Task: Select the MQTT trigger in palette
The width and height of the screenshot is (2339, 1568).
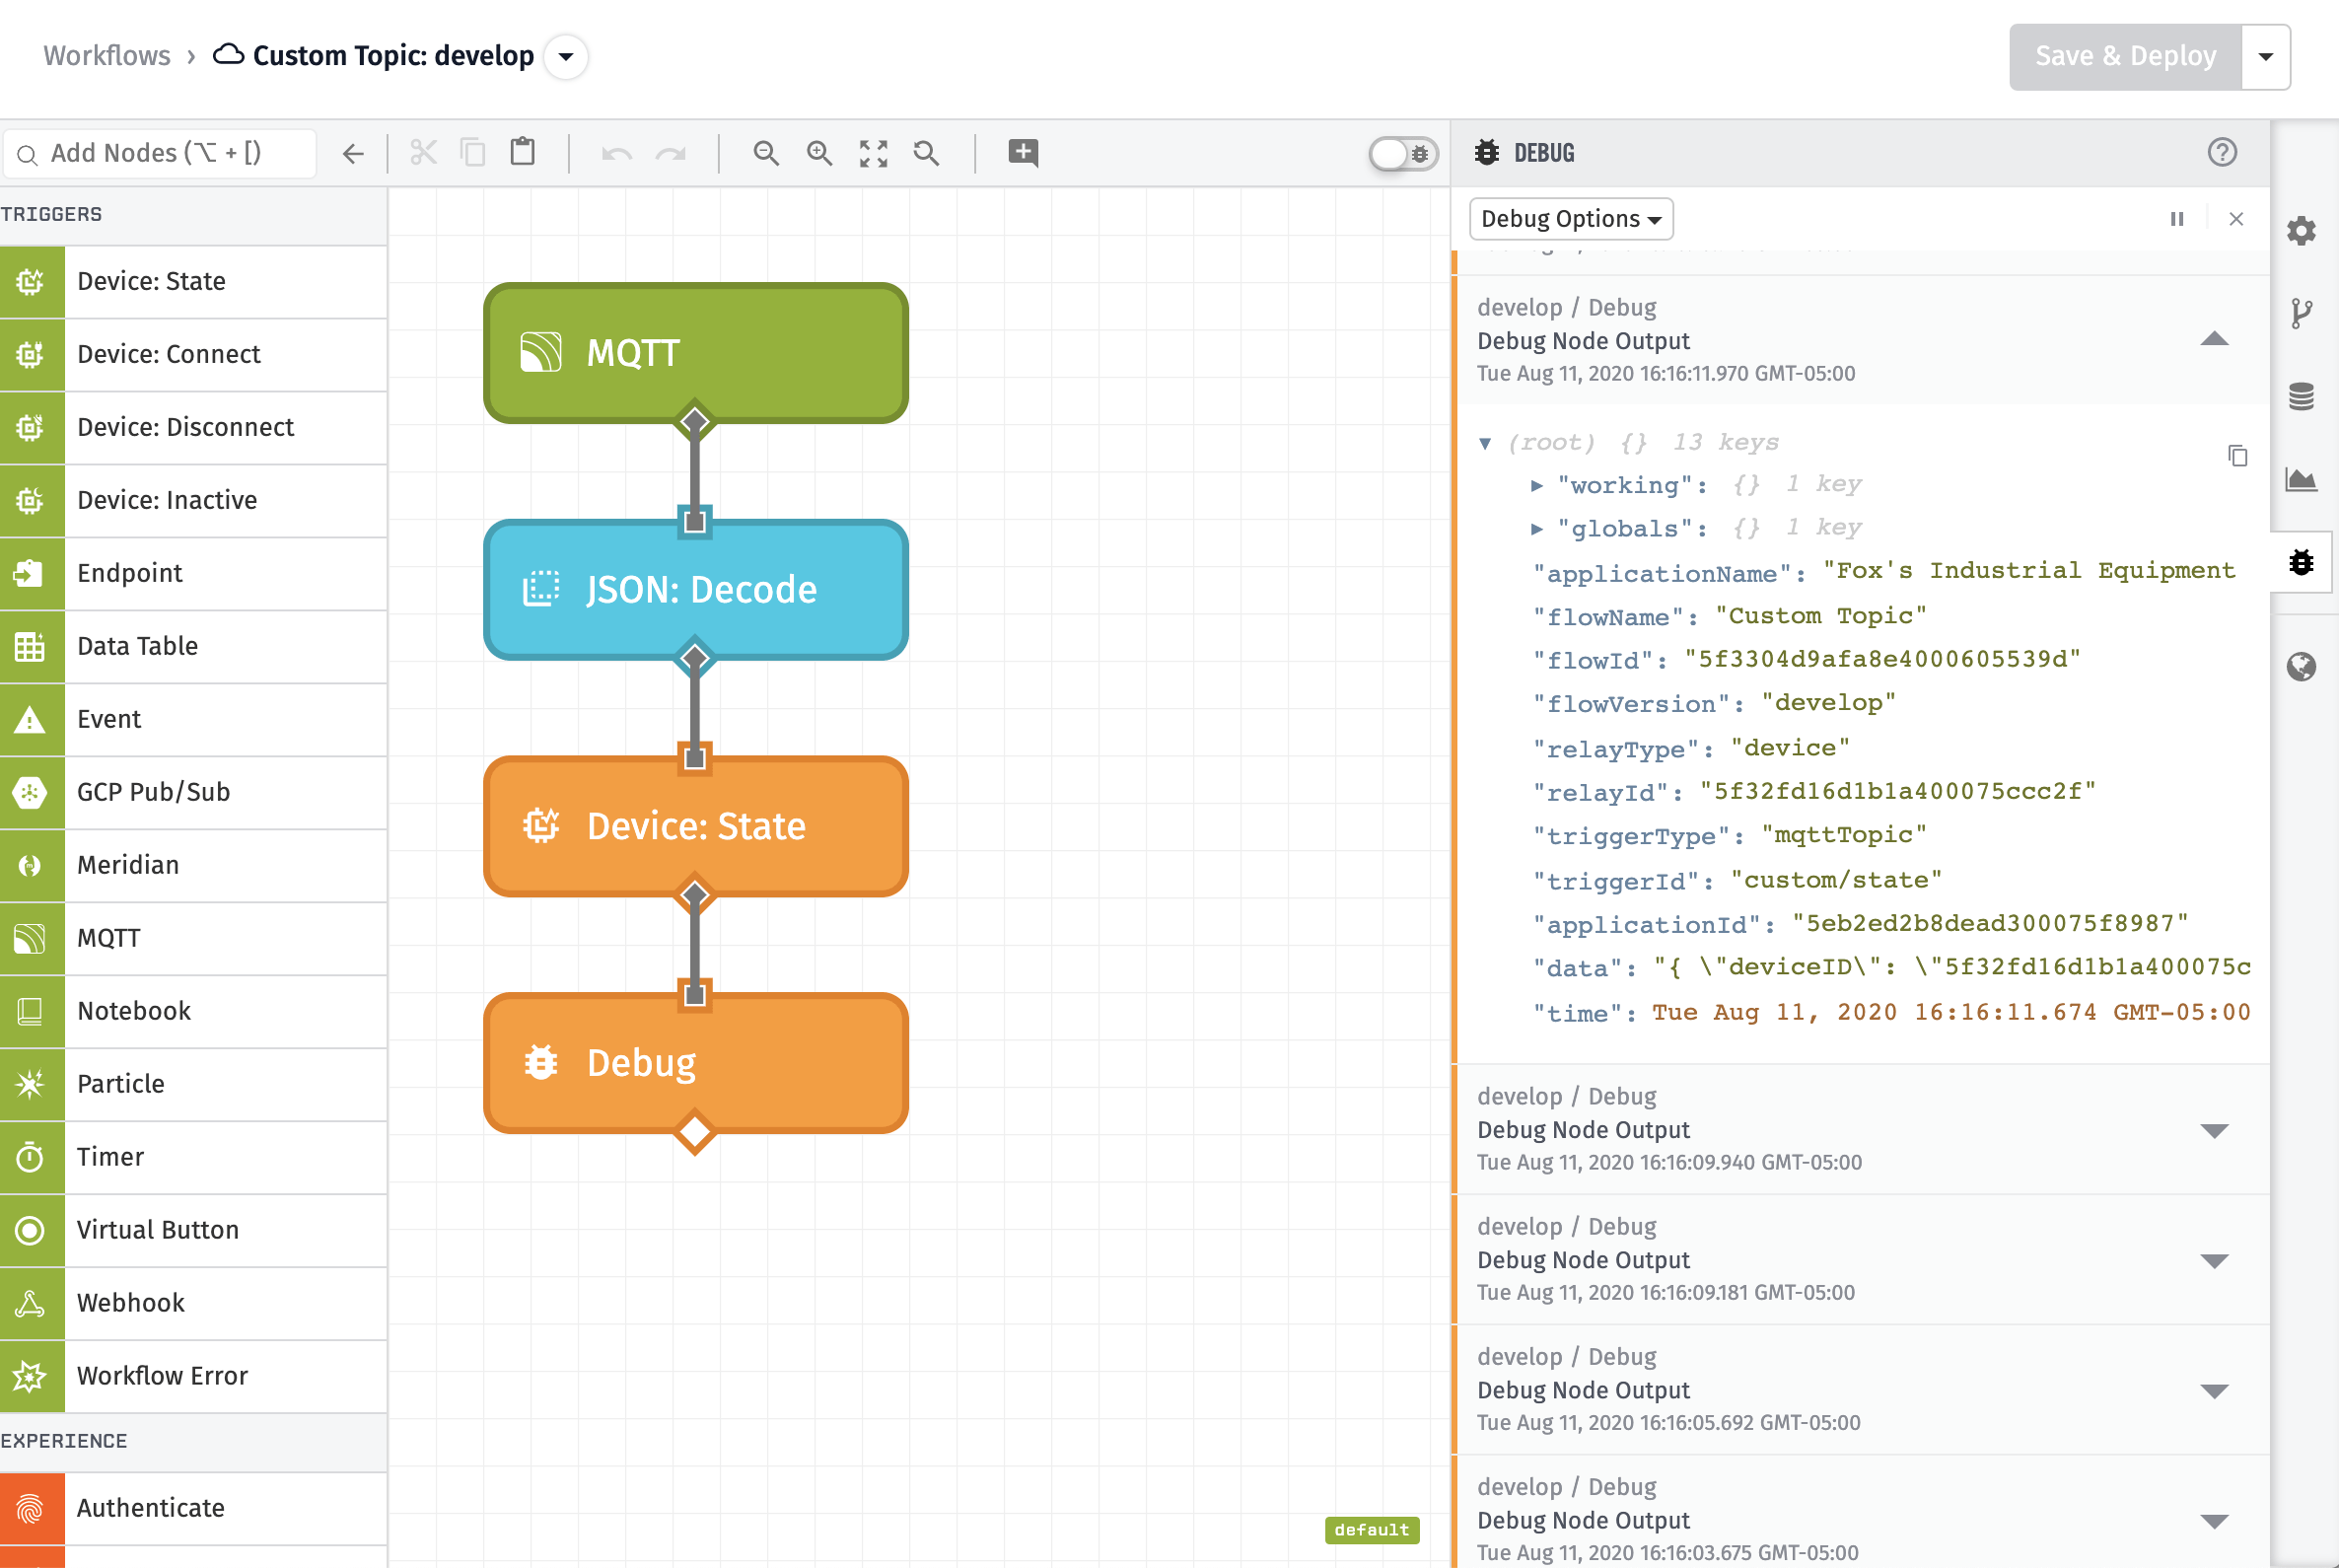Action: [x=193, y=939]
